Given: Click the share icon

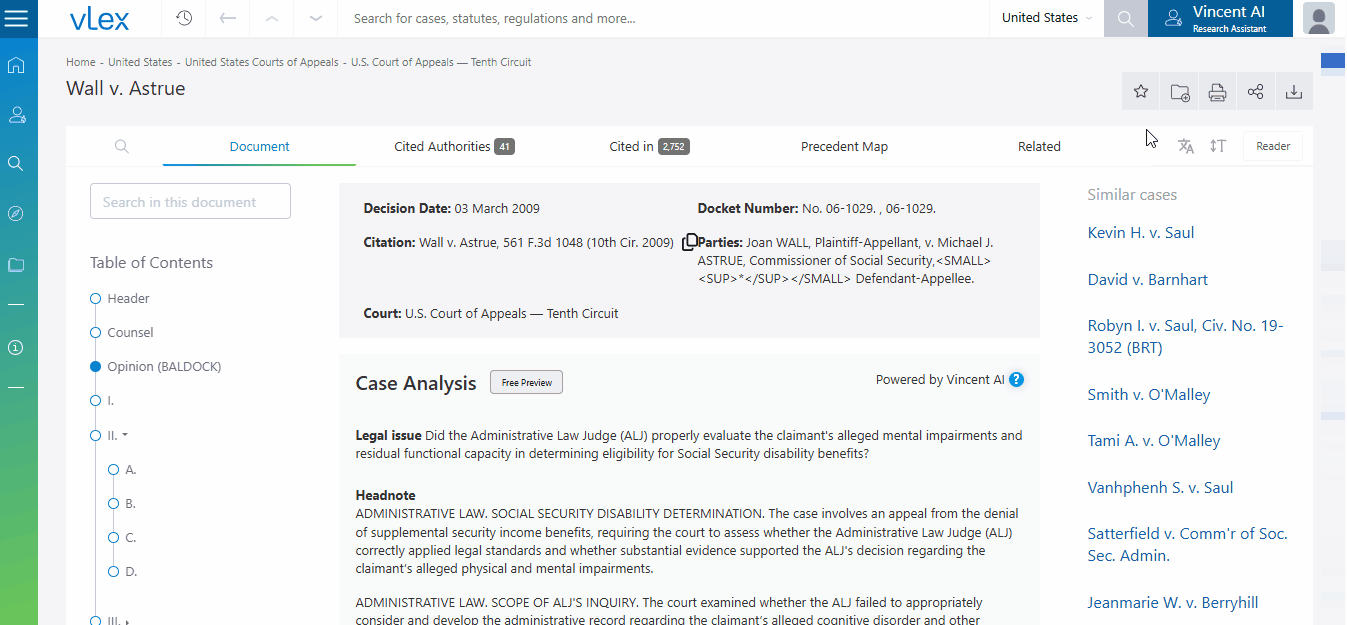Looking at the screenshot, I should coord(1256,92).
